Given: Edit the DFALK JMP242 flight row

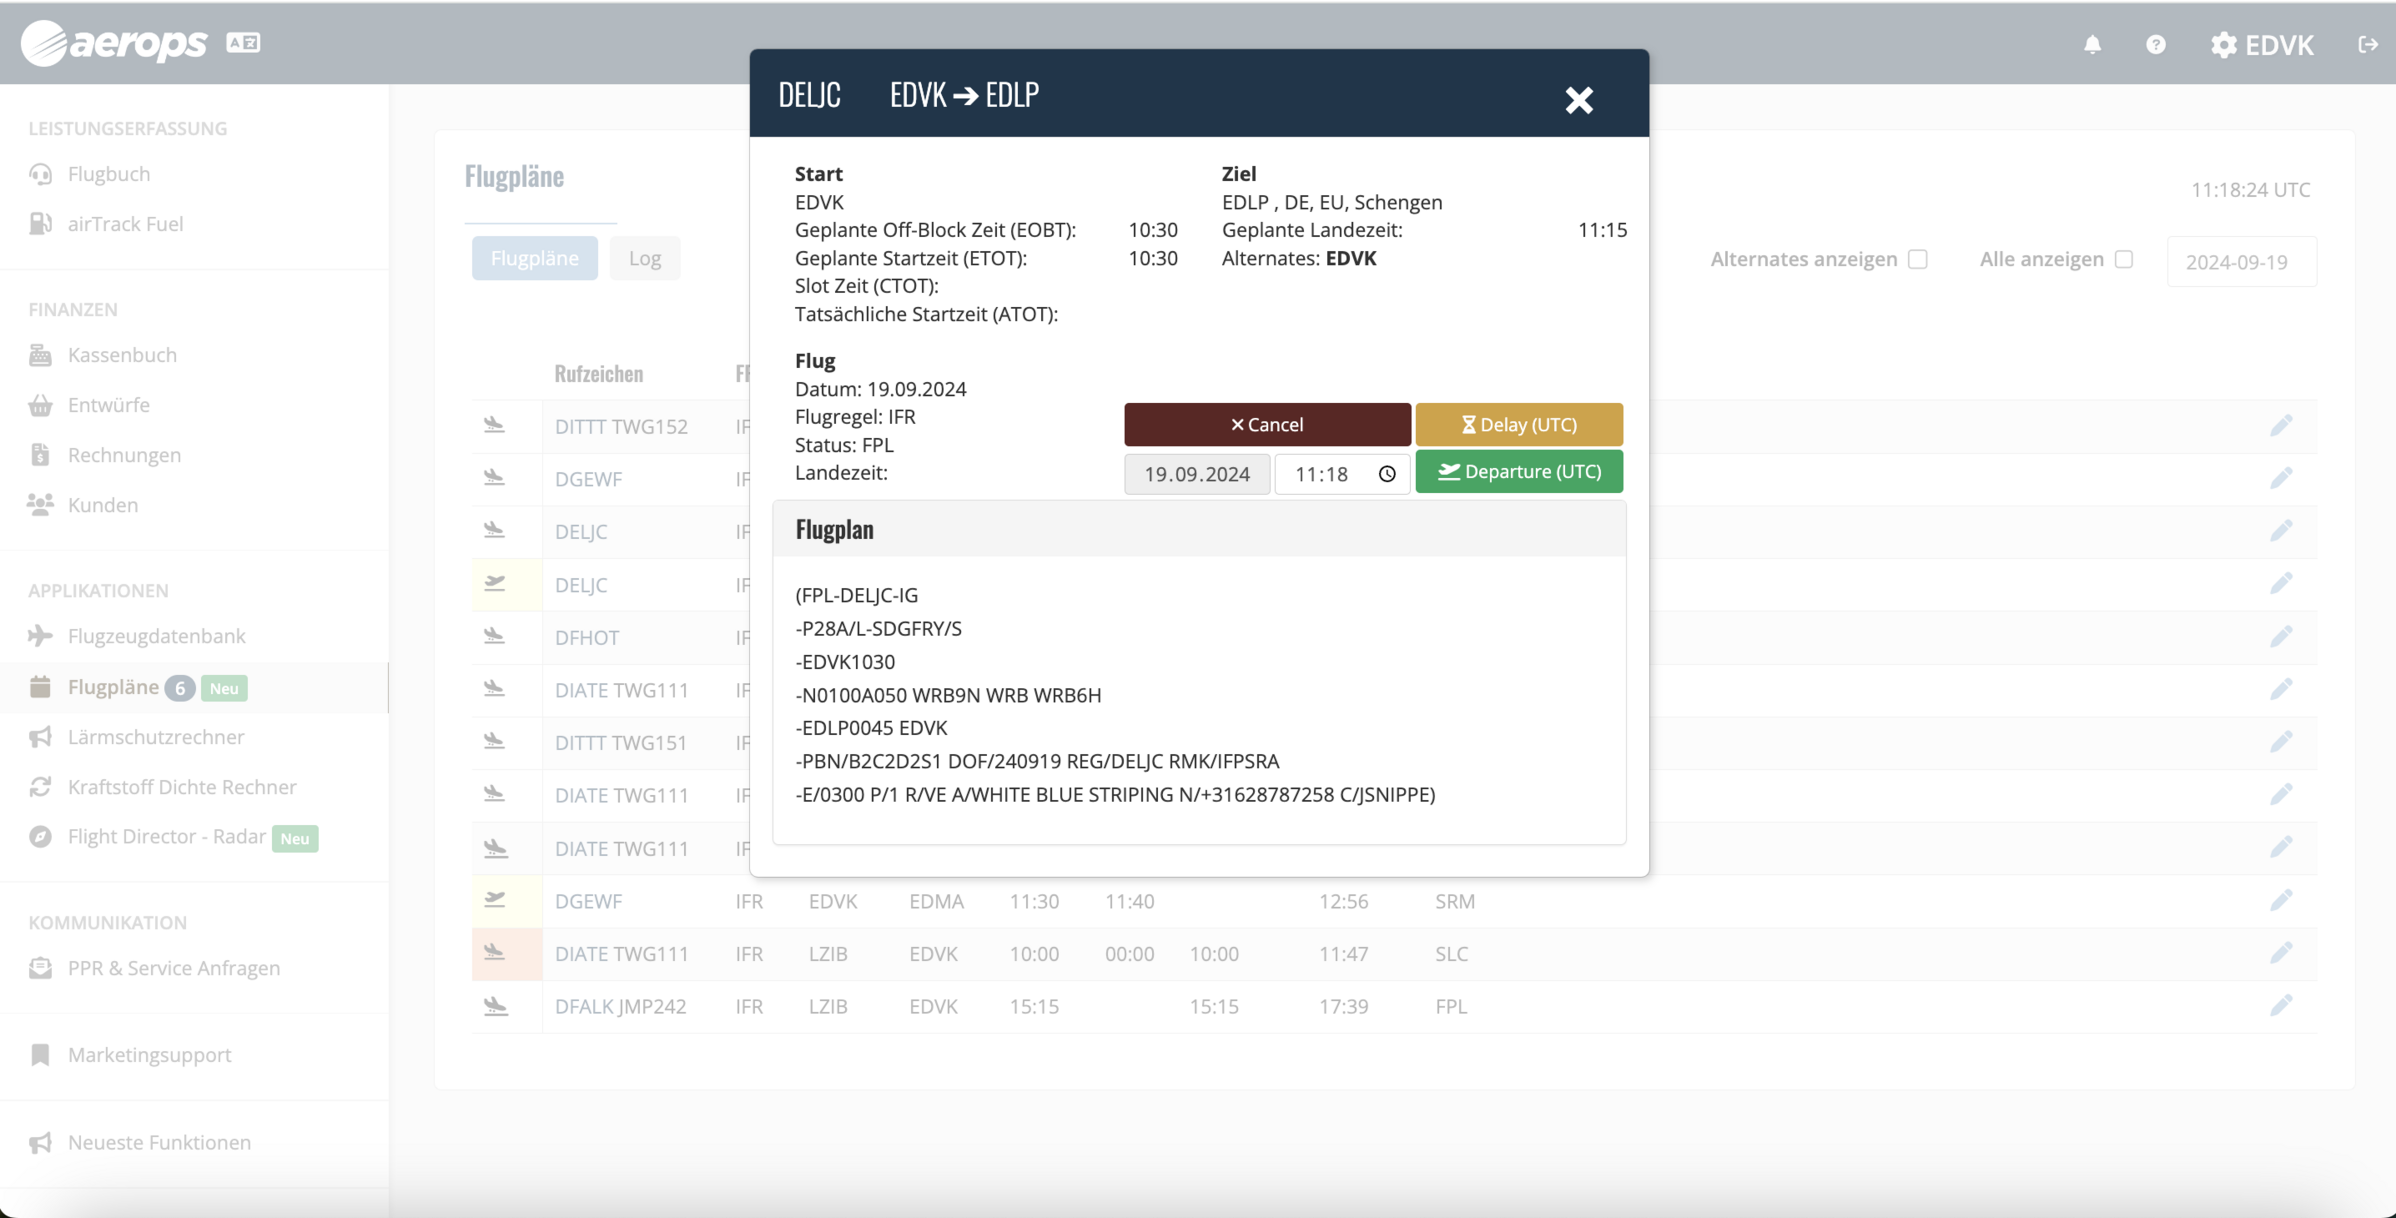Looking at the screenshot, I should pos(2280,1006).
